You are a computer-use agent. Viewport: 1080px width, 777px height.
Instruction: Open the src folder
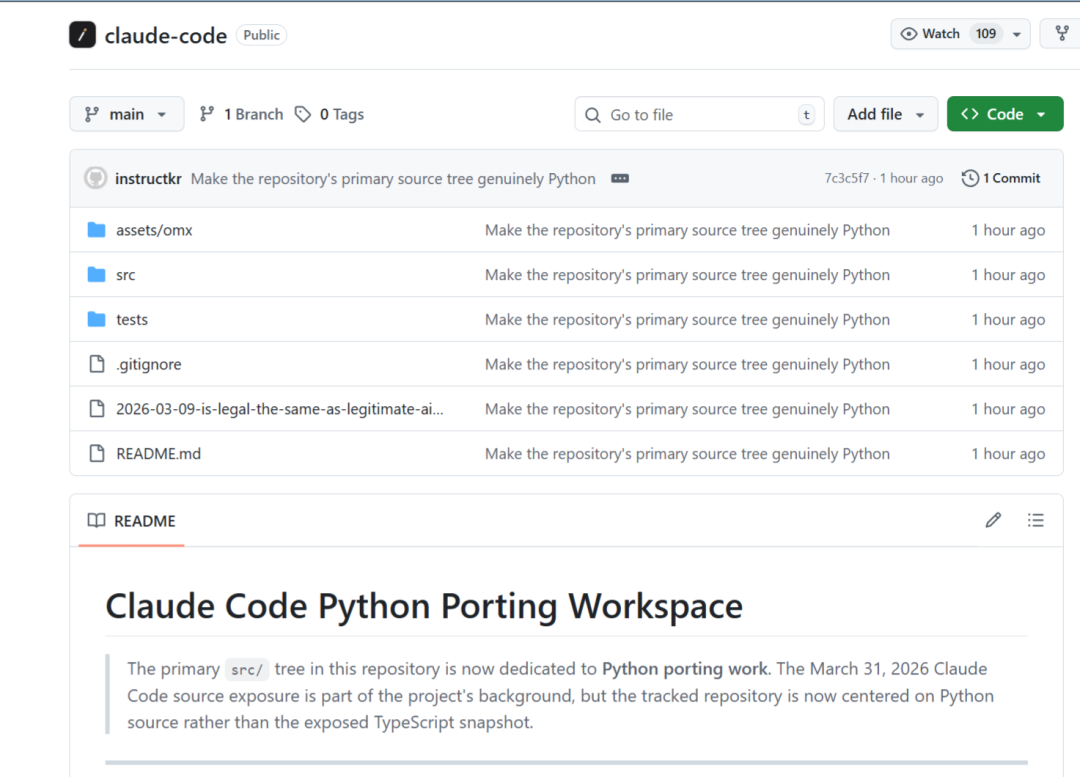tap(125, 275)
